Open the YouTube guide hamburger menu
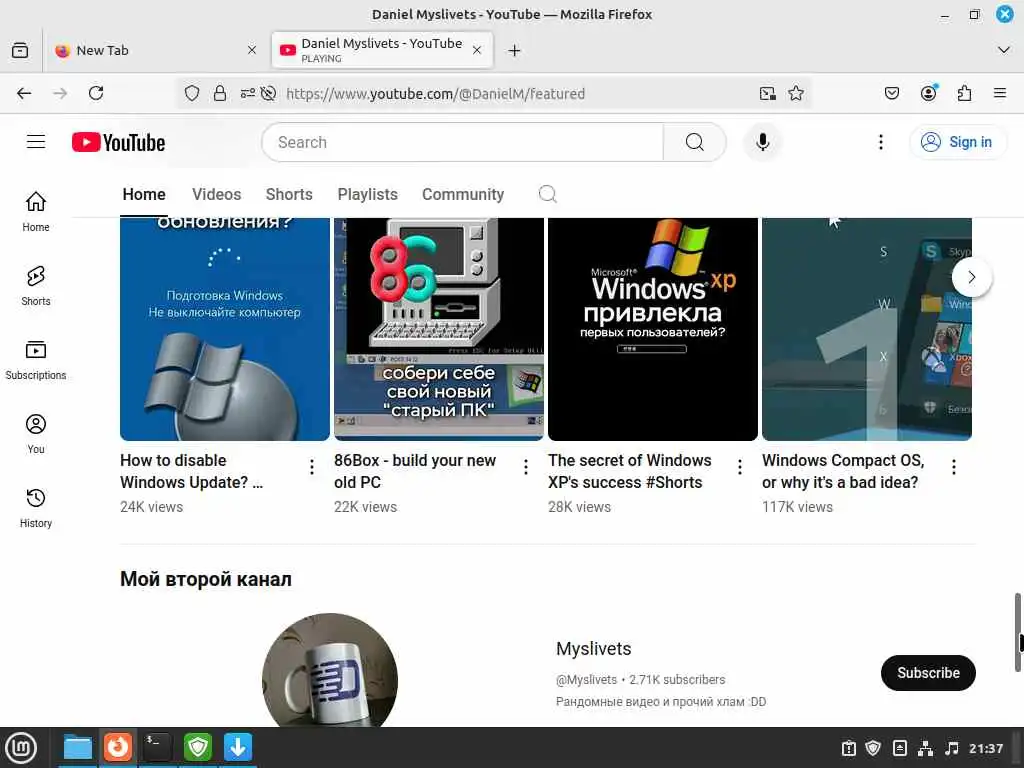This screenshot has height=768, width=1024. [x=36, y=142]
